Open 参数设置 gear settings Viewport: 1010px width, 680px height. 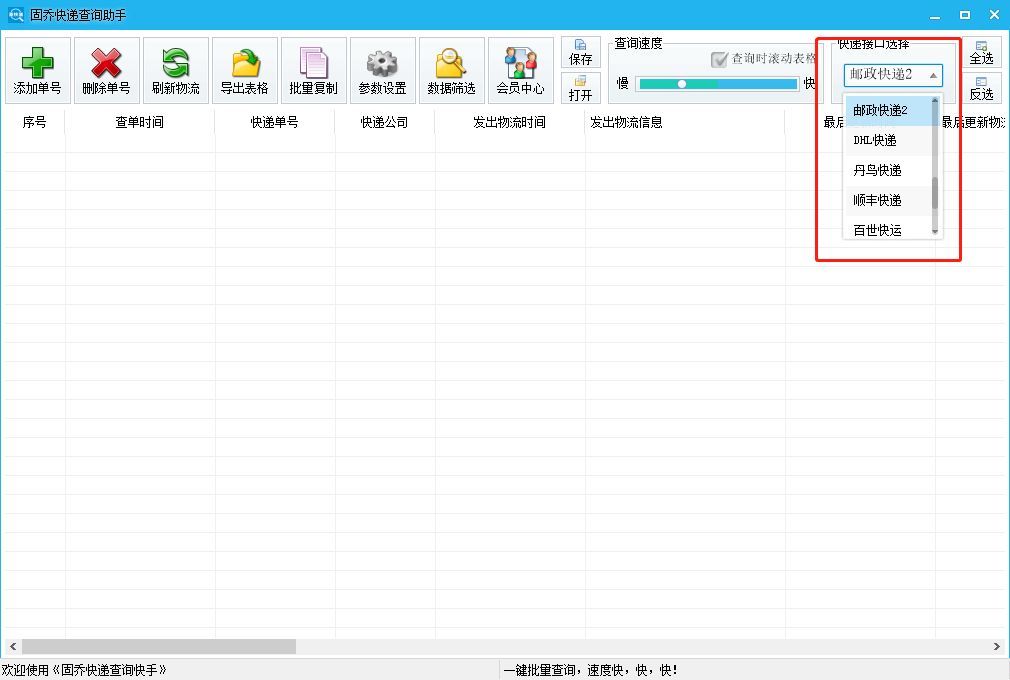coord(383,70)
